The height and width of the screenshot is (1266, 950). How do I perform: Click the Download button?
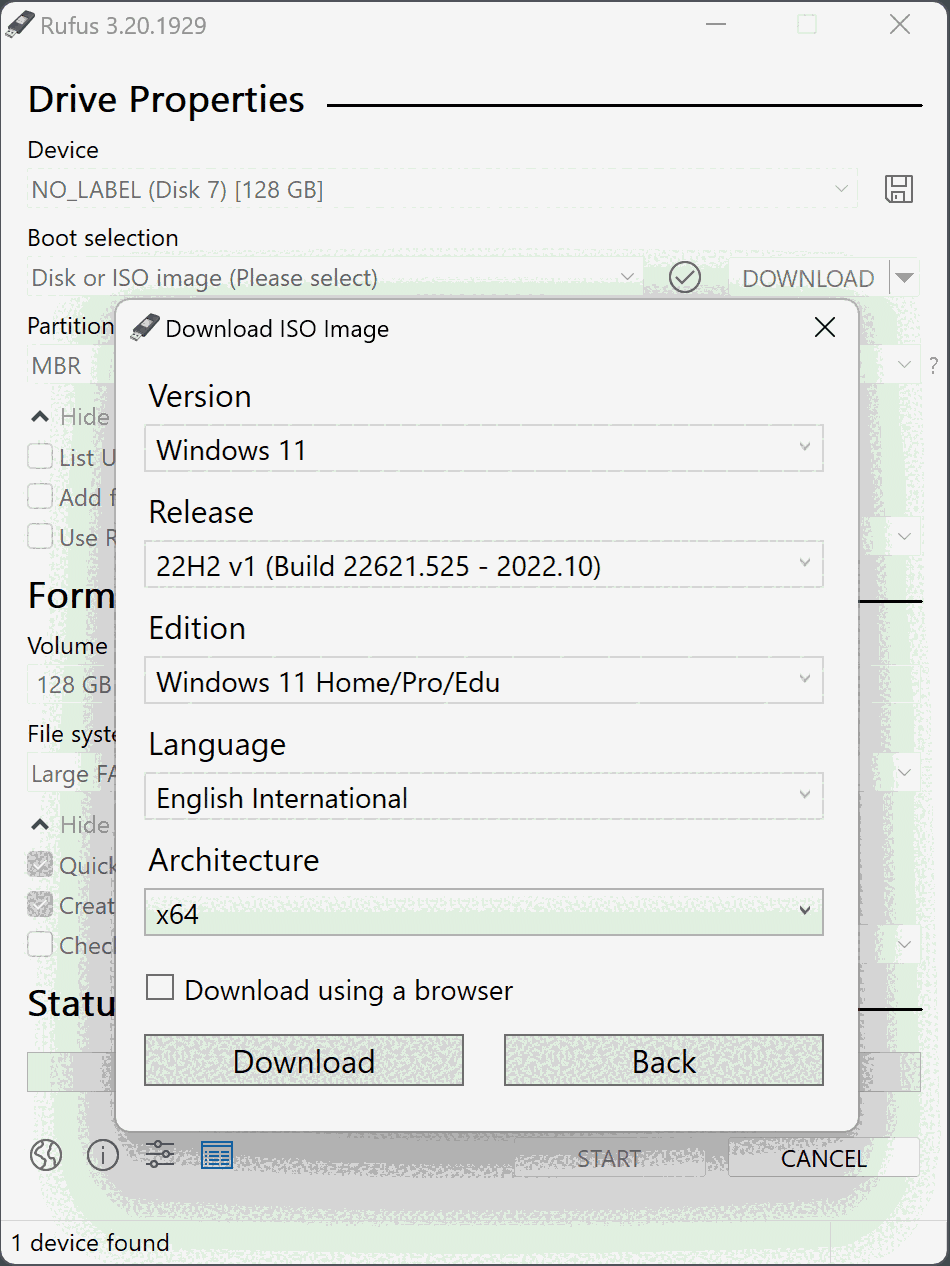(303, 1060)
